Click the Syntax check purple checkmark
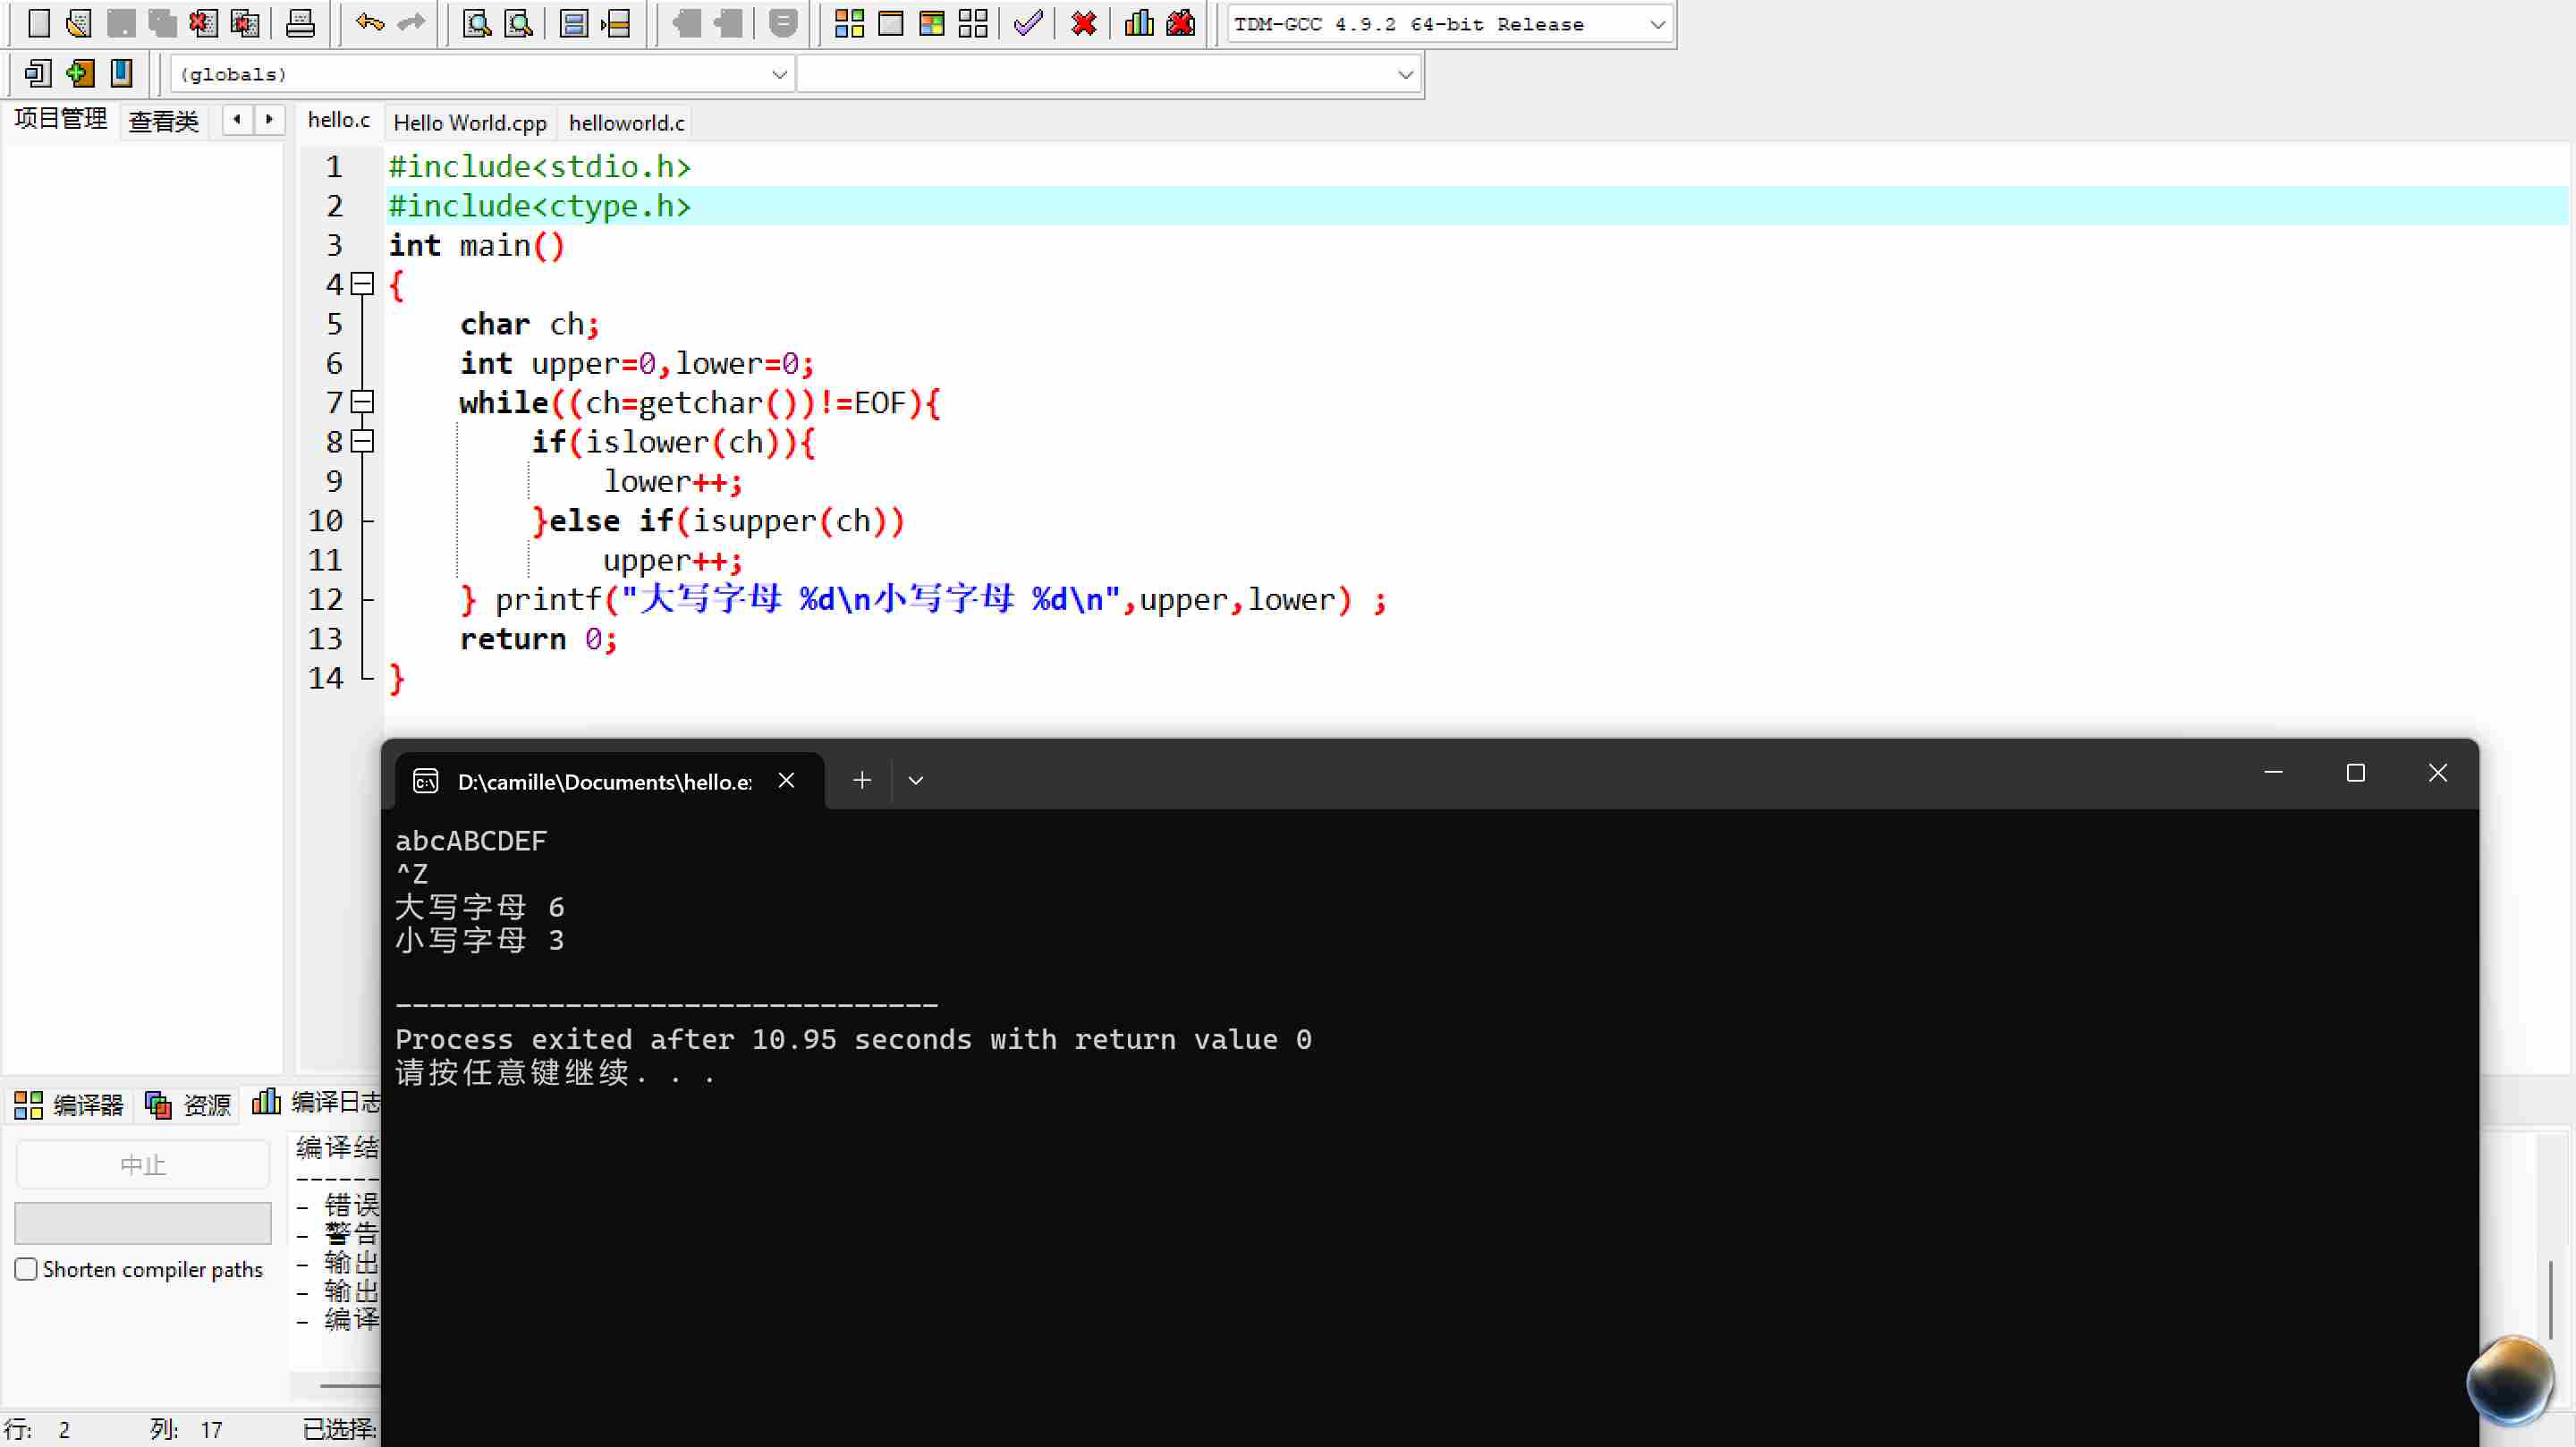This screenshot has height=1447, width=2576. (1028, 23)
